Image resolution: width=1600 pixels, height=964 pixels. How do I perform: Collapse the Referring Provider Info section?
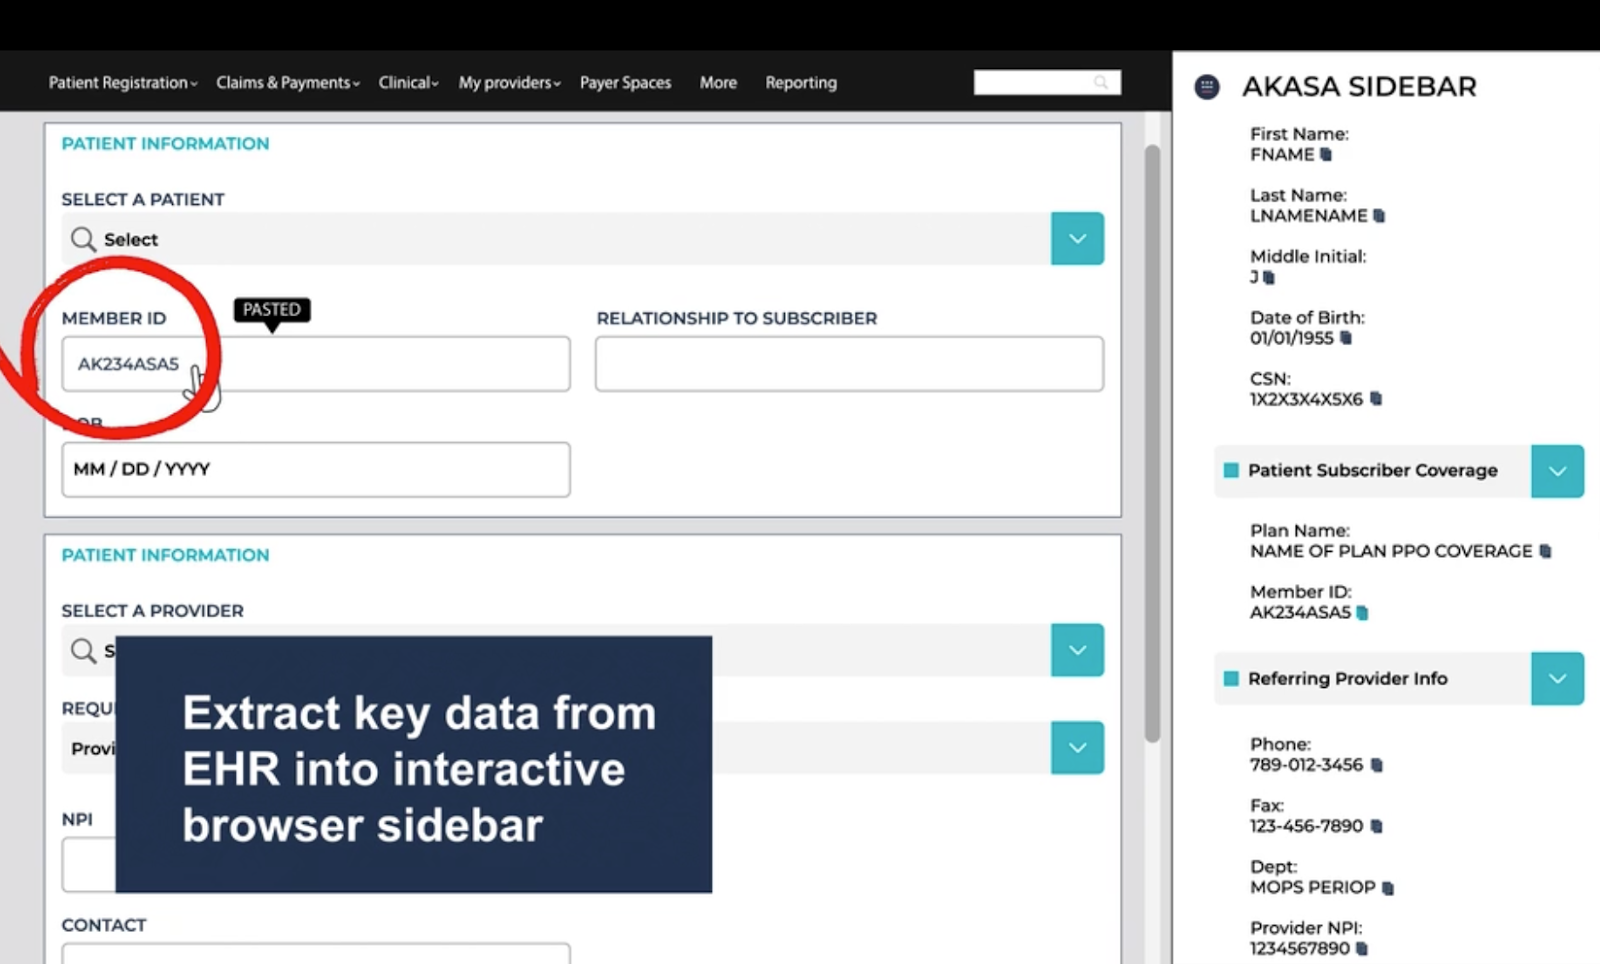click(1557, 679)
